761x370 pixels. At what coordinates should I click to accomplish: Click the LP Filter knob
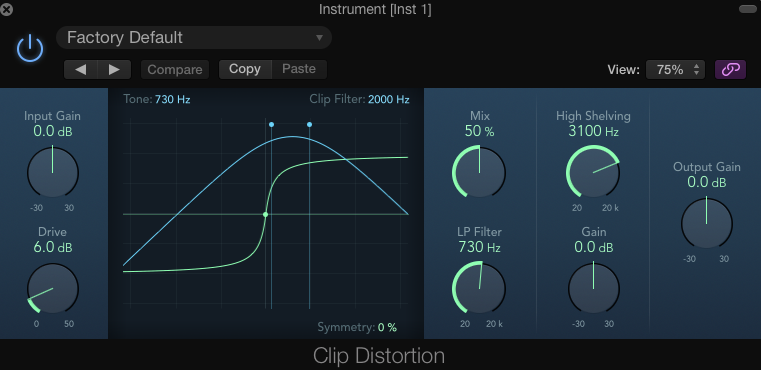click(479, 288)
